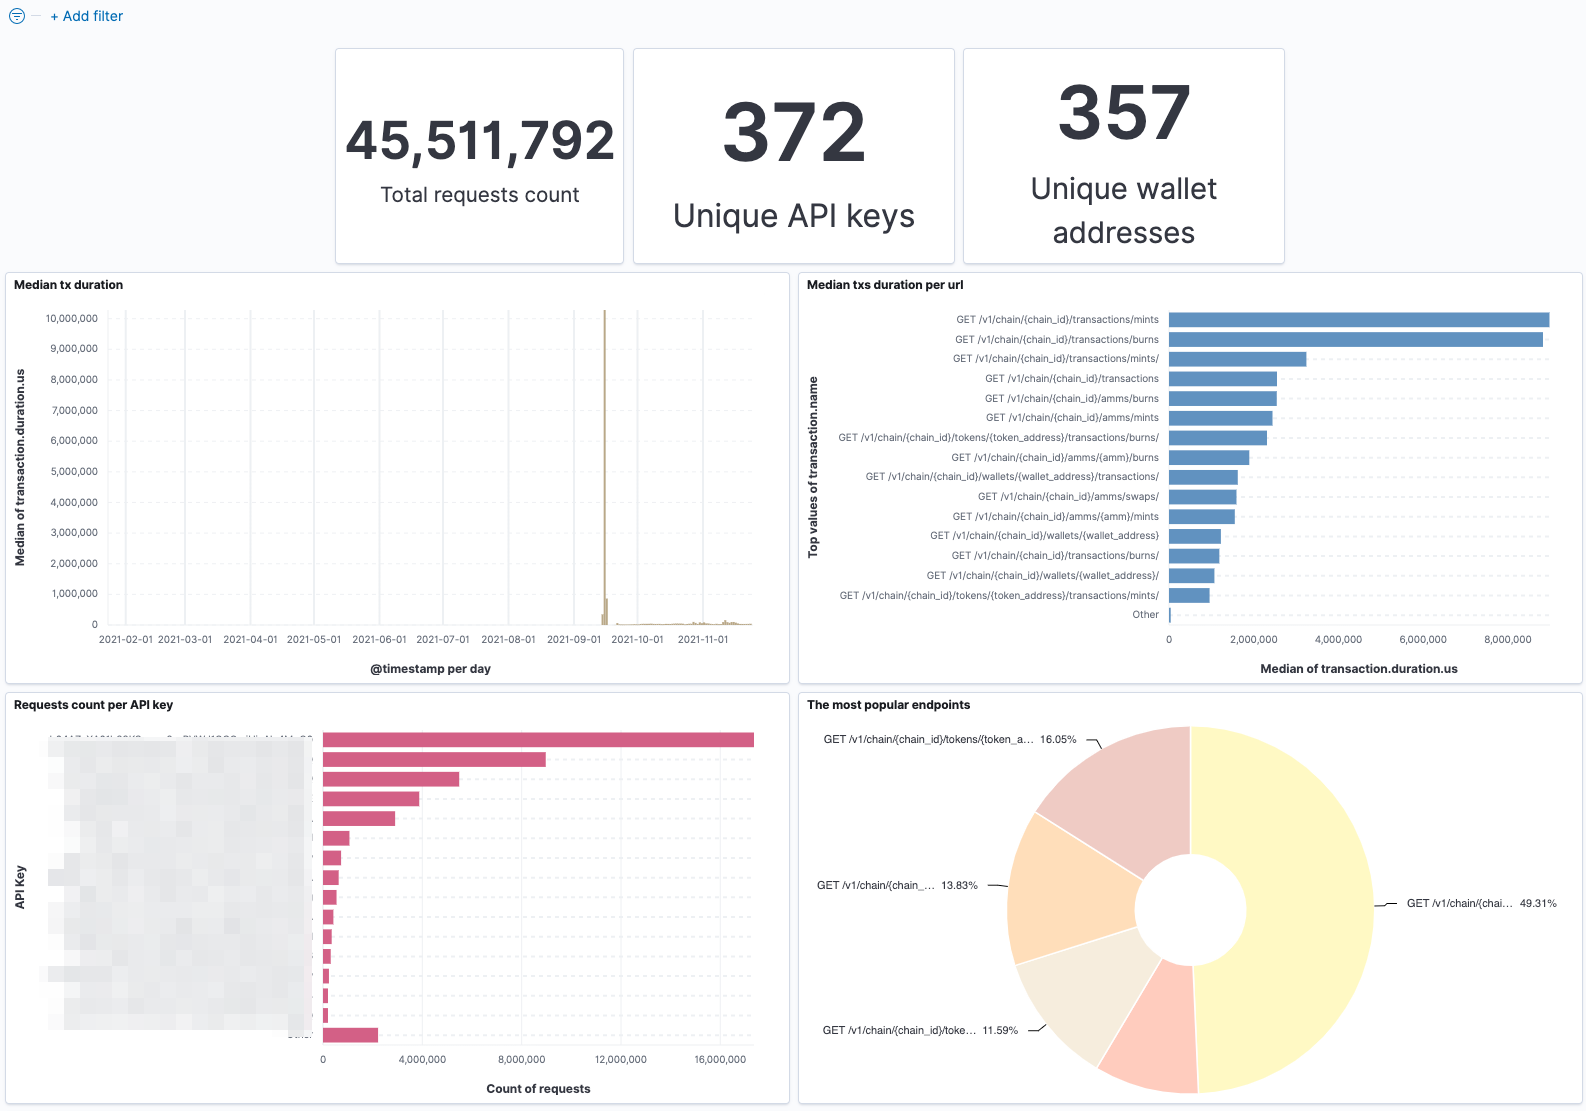
Task: Click the Add filter link
Action: coord(87,16)
